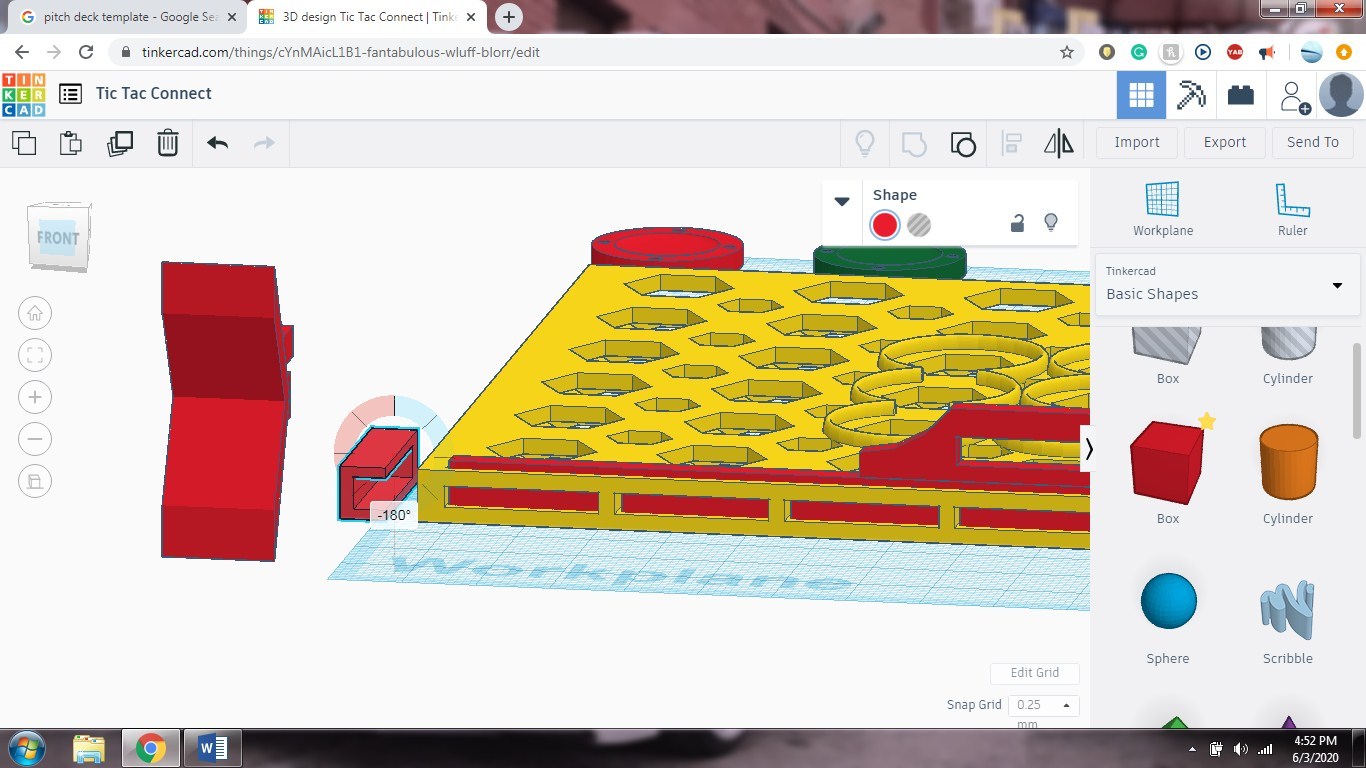
Task: Open the solid color picker swatch
Action: [x=884, y=225]
